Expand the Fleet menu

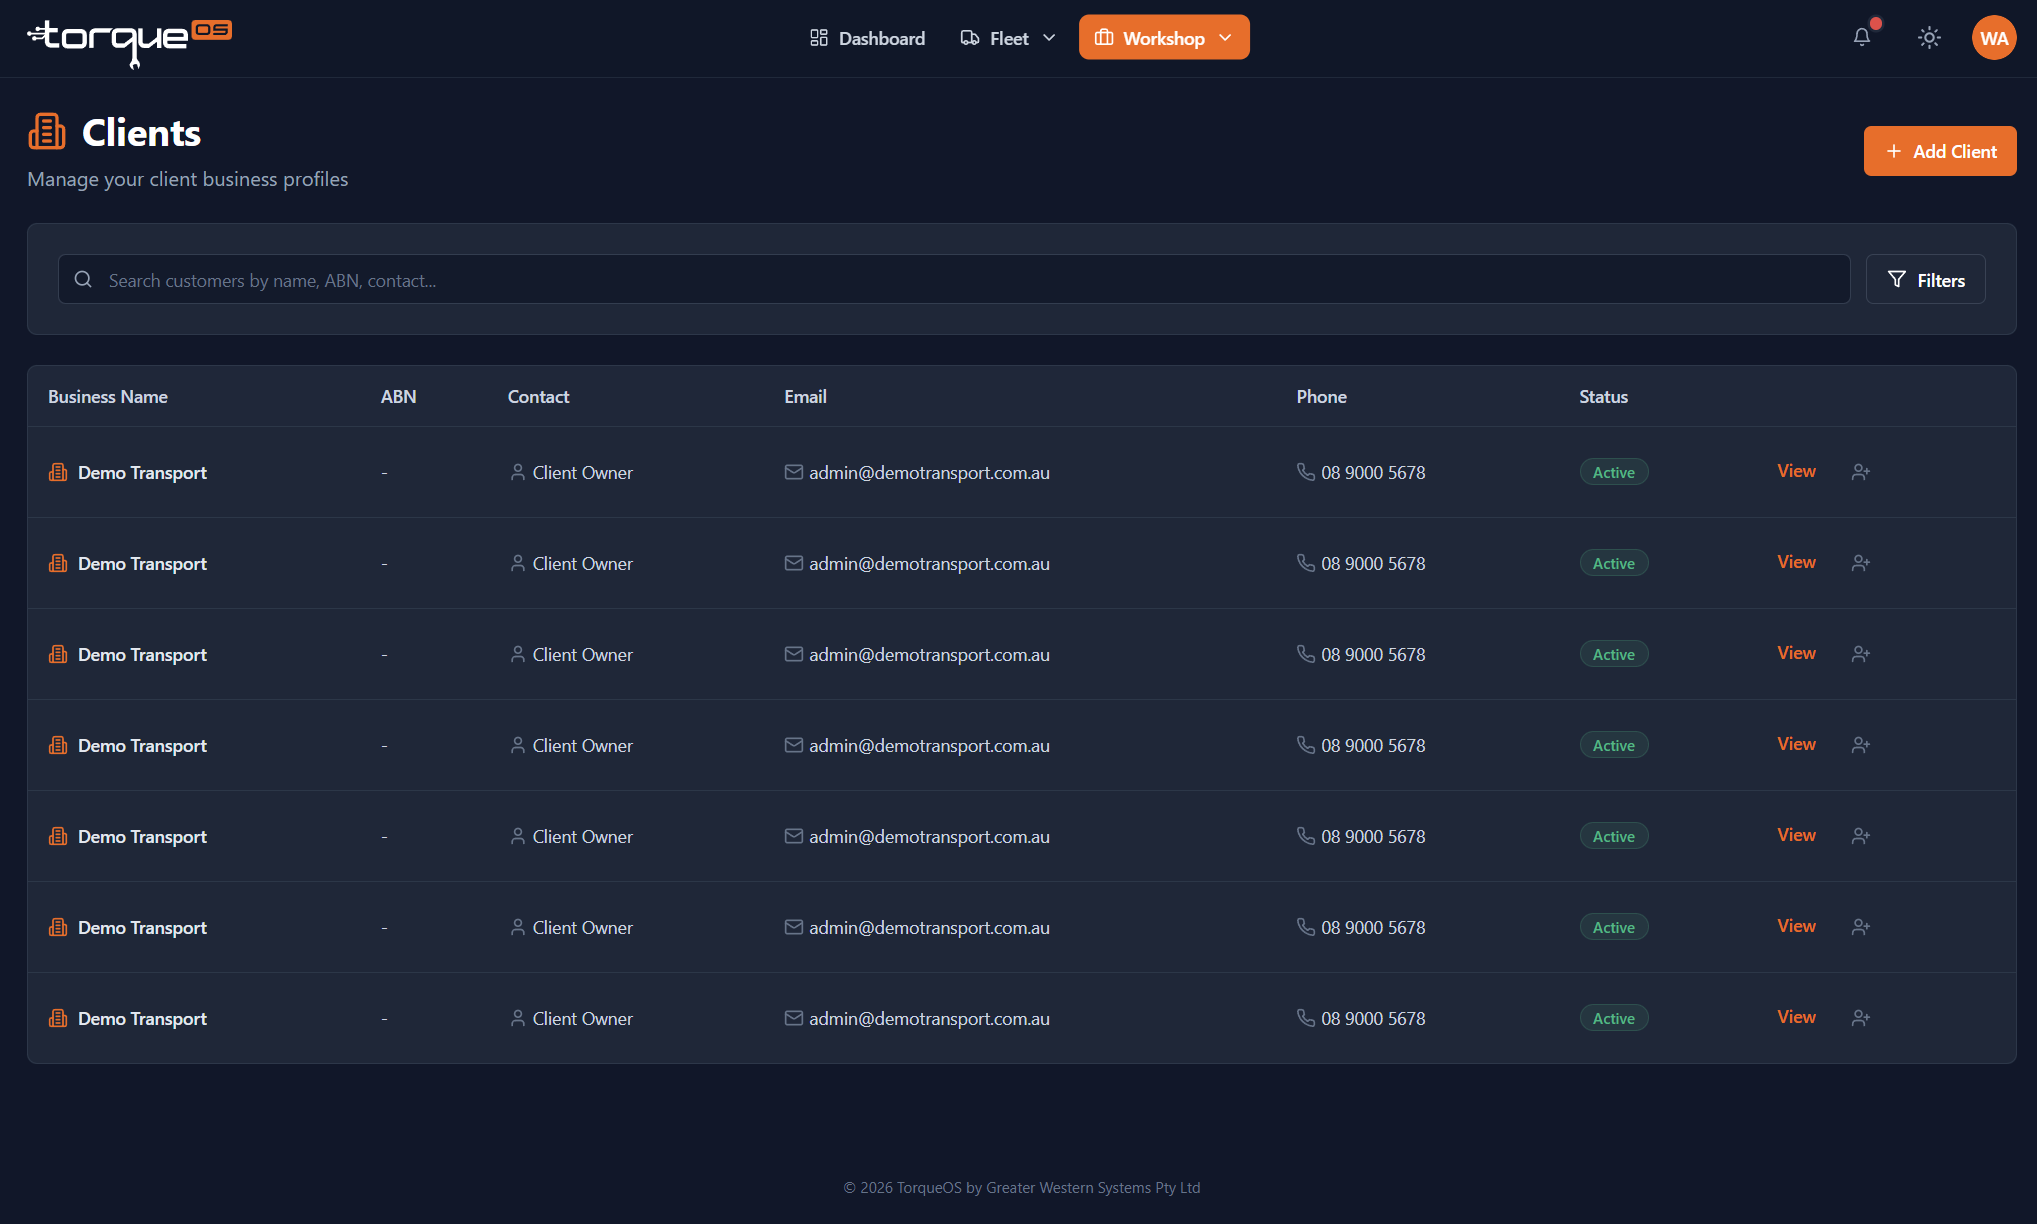[1008, 38]
